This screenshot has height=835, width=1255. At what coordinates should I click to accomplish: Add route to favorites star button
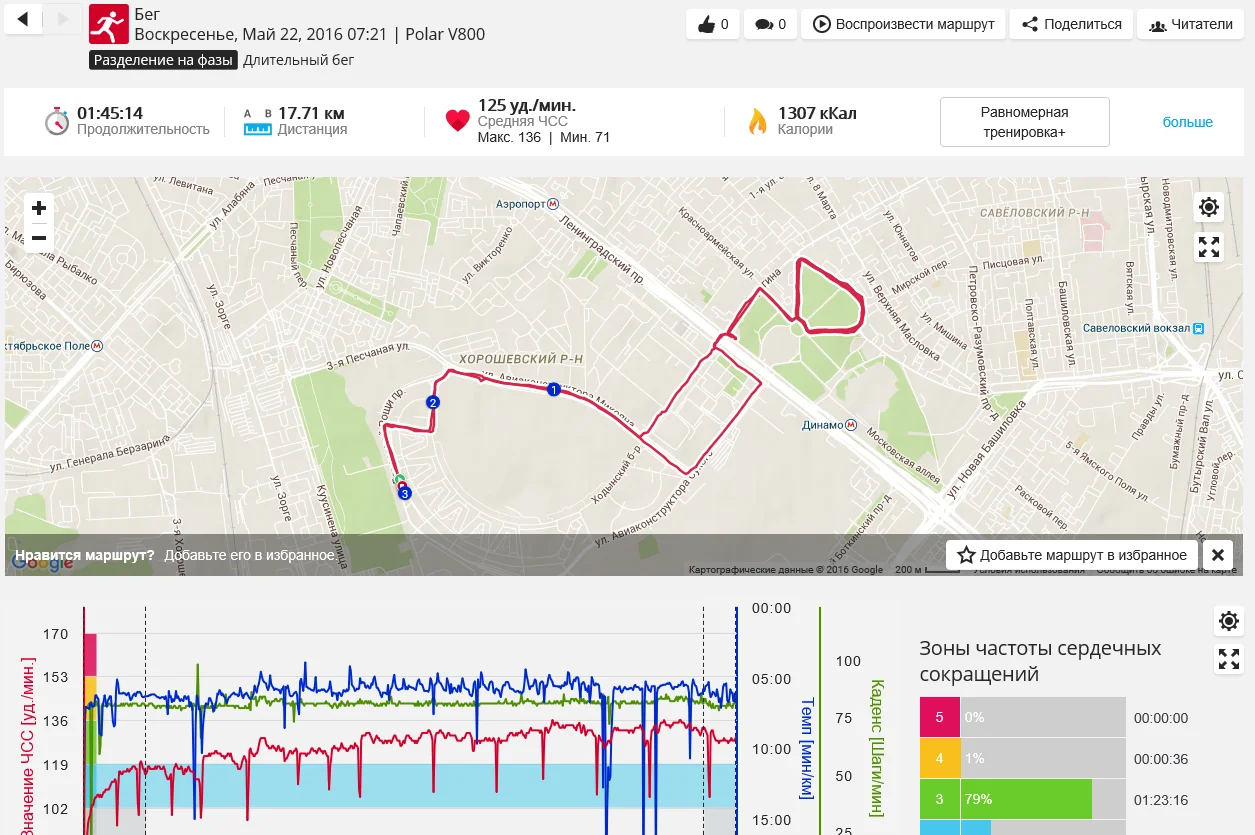[1072, 555]
